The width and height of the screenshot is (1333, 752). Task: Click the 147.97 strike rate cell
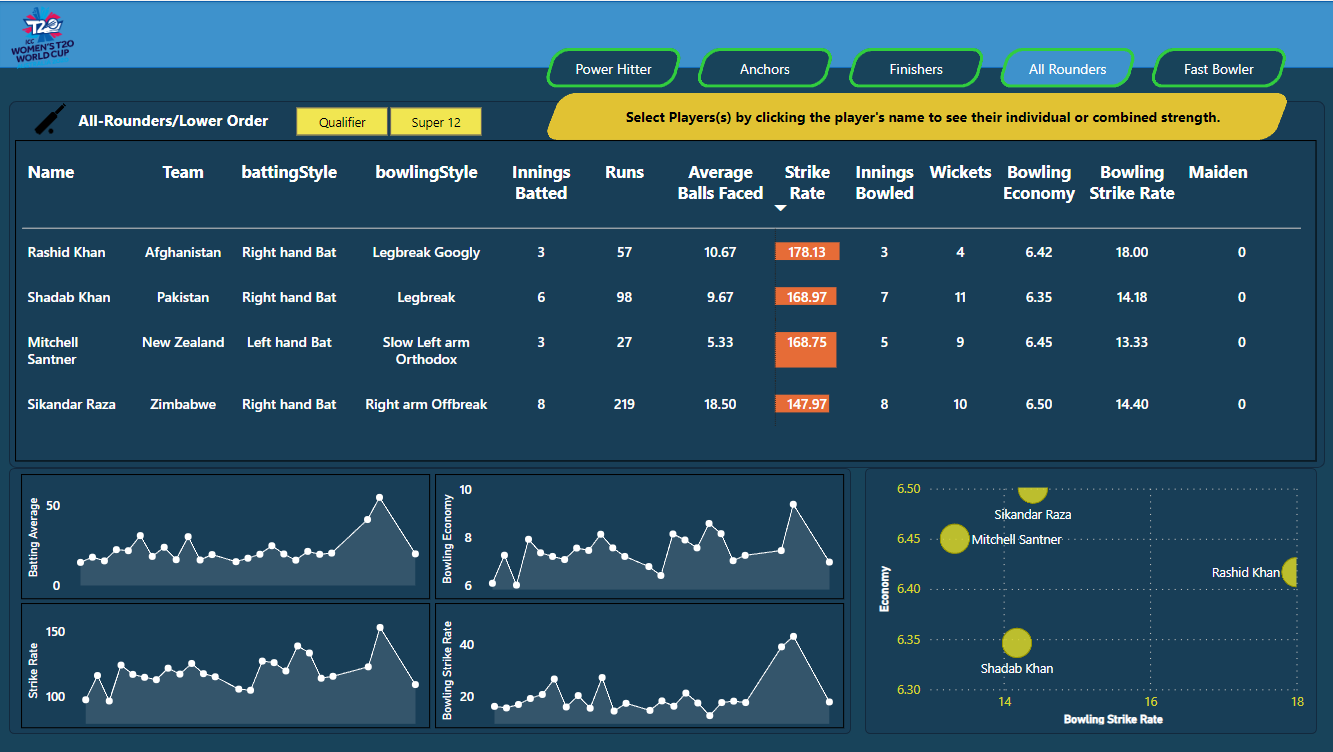point(803,404)
